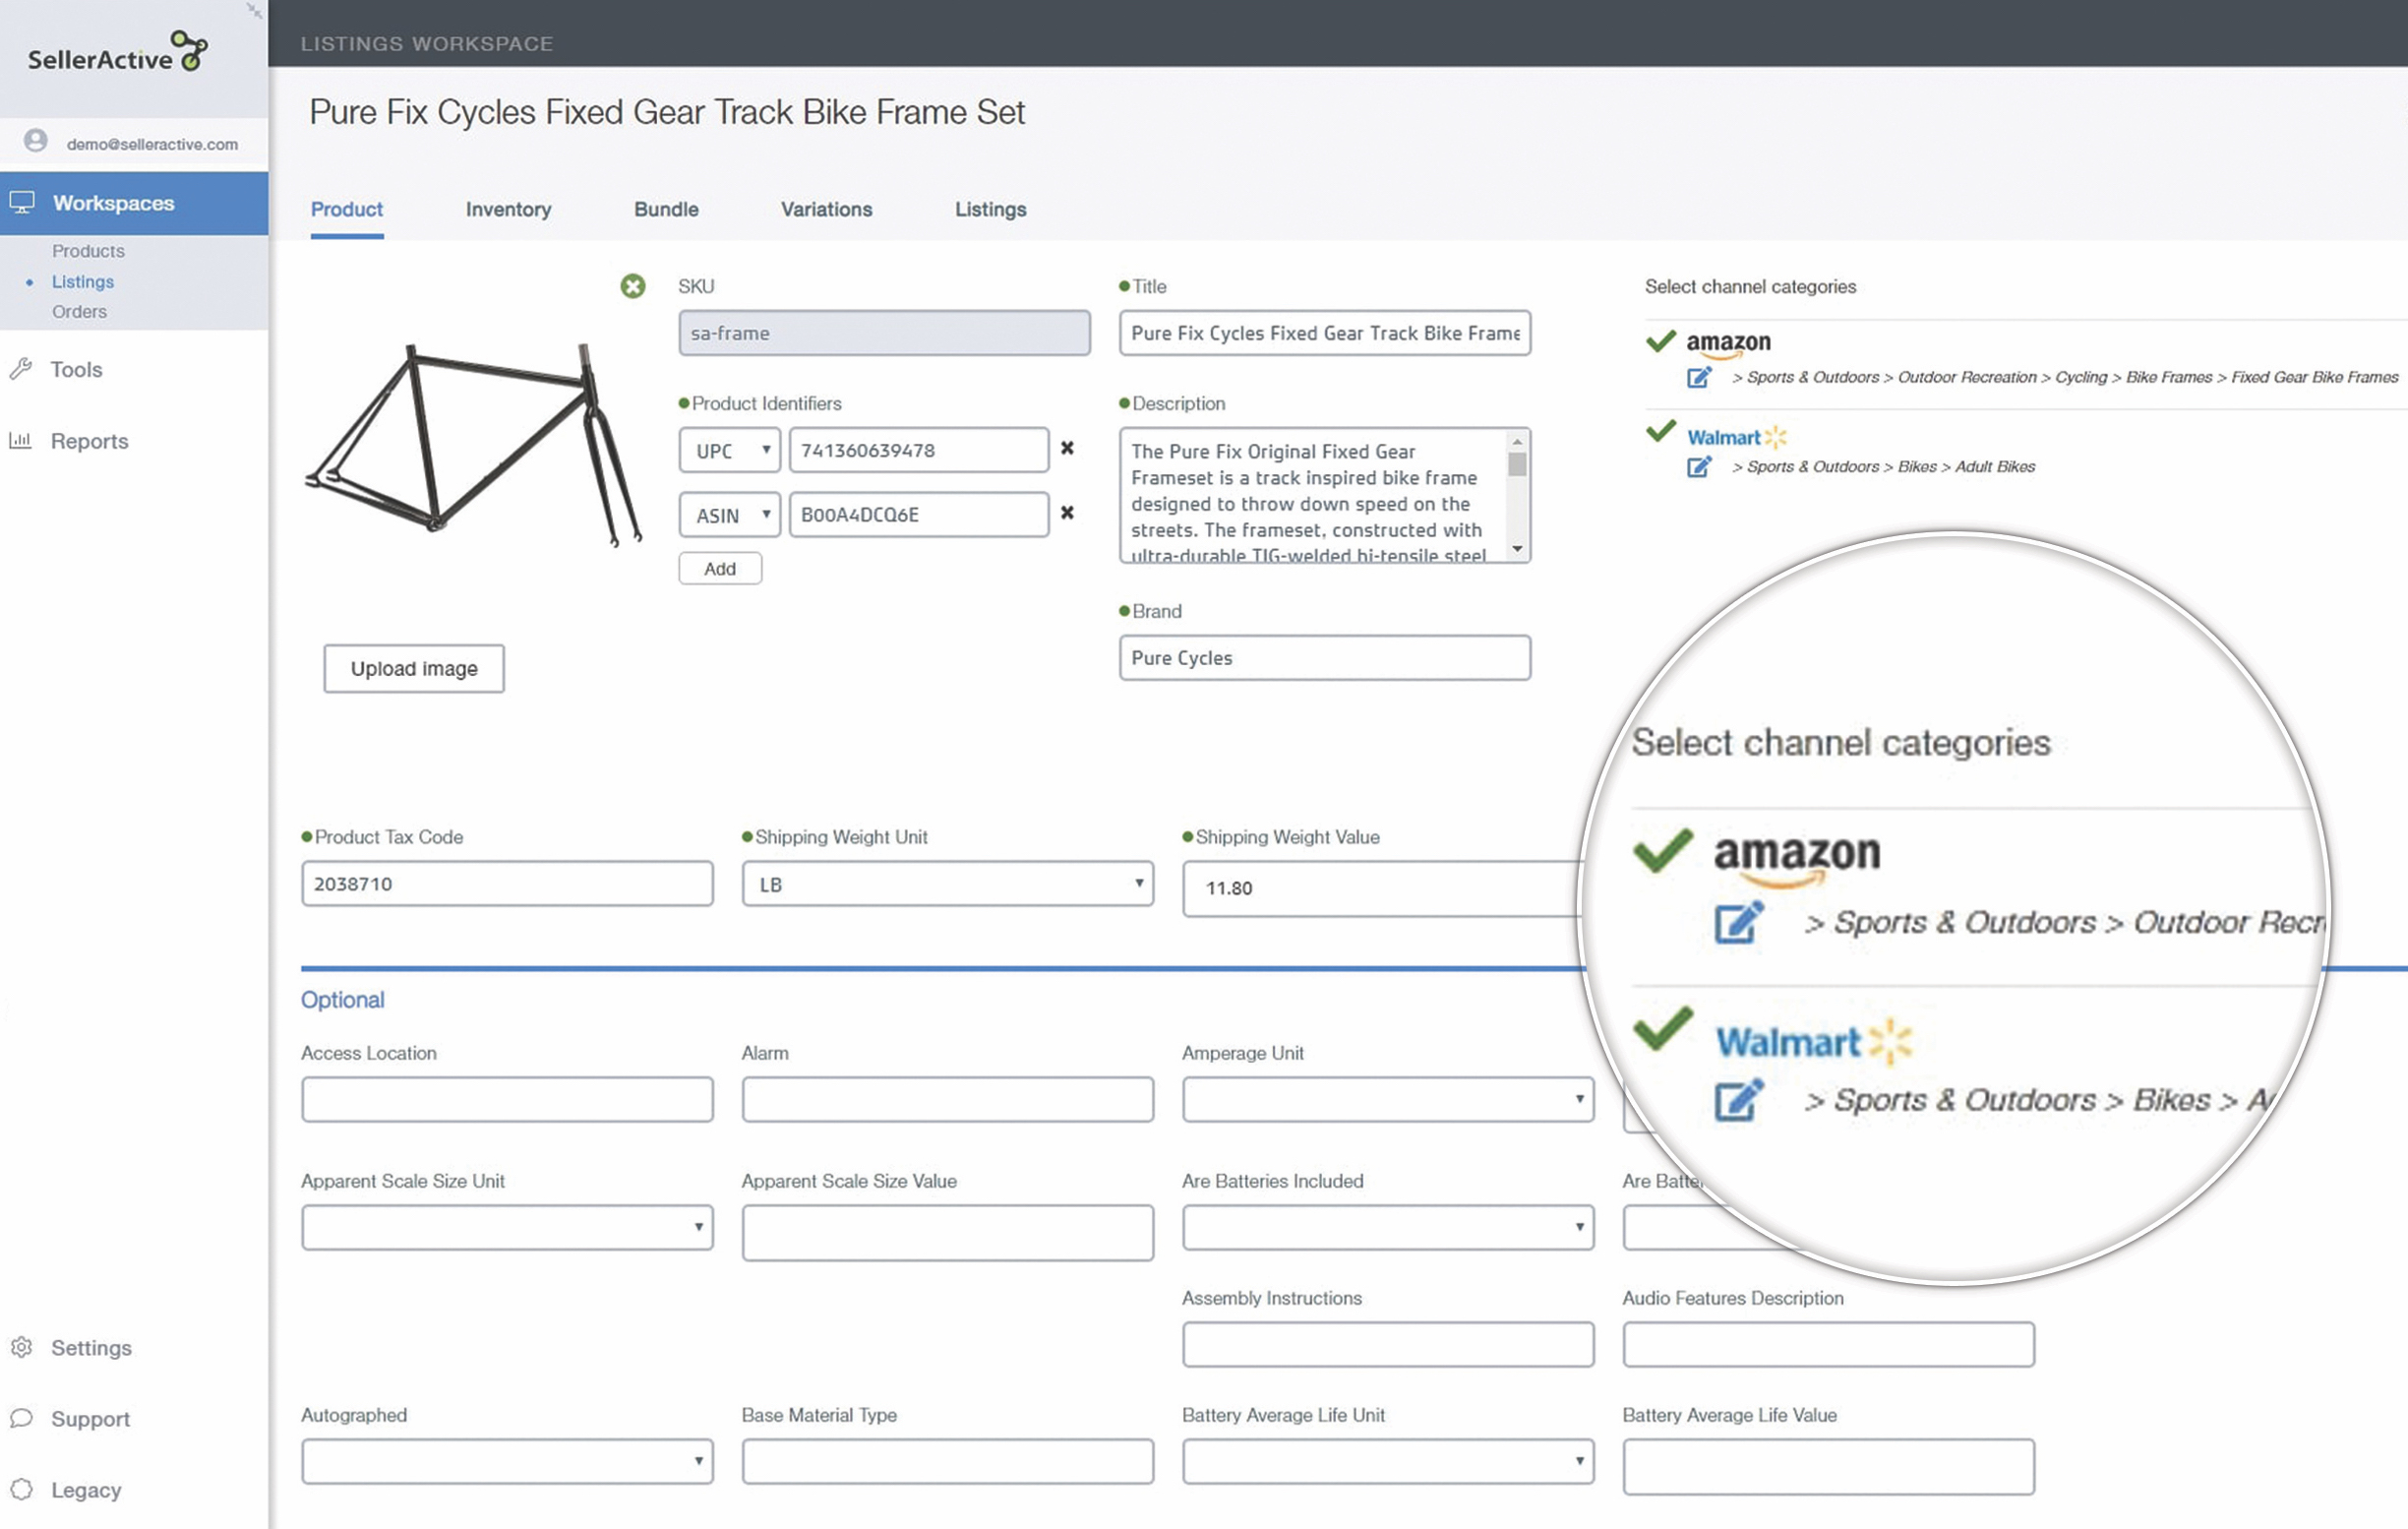
Task: Toggle the Walmart channel checkmark
Action: [x=1660, y=432]
